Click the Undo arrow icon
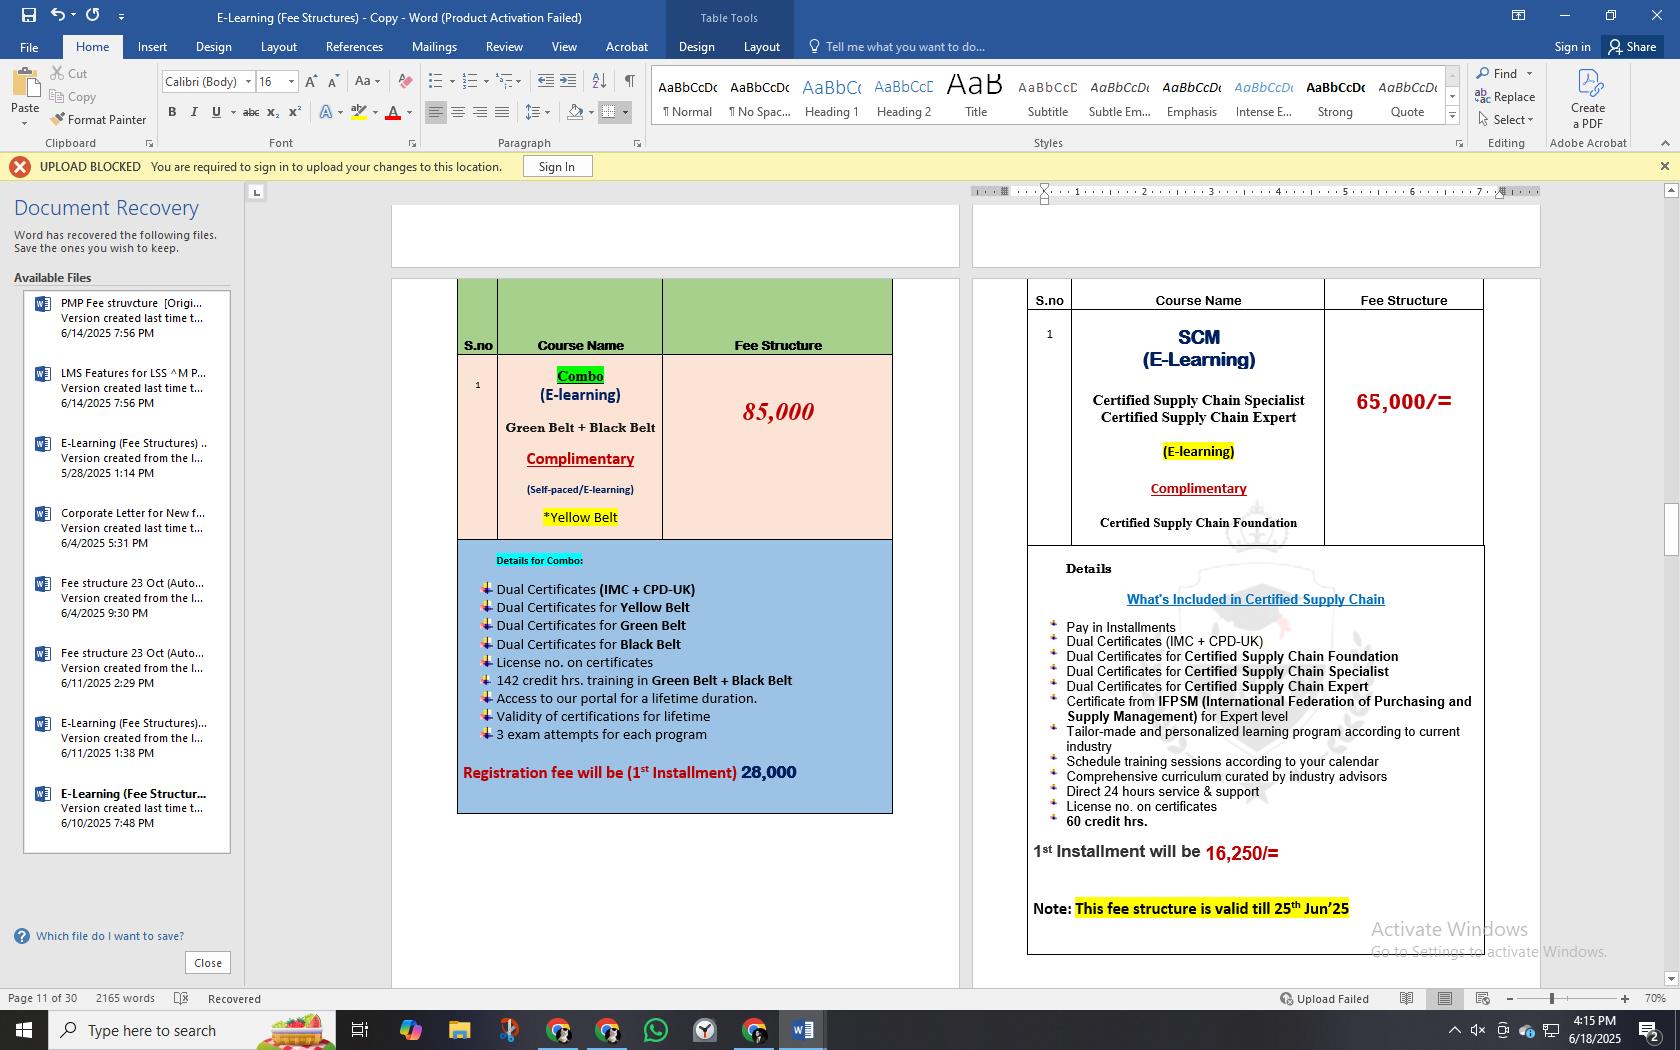The height and width of the screenshot is (1050, 1680). (x=57, y=15)
